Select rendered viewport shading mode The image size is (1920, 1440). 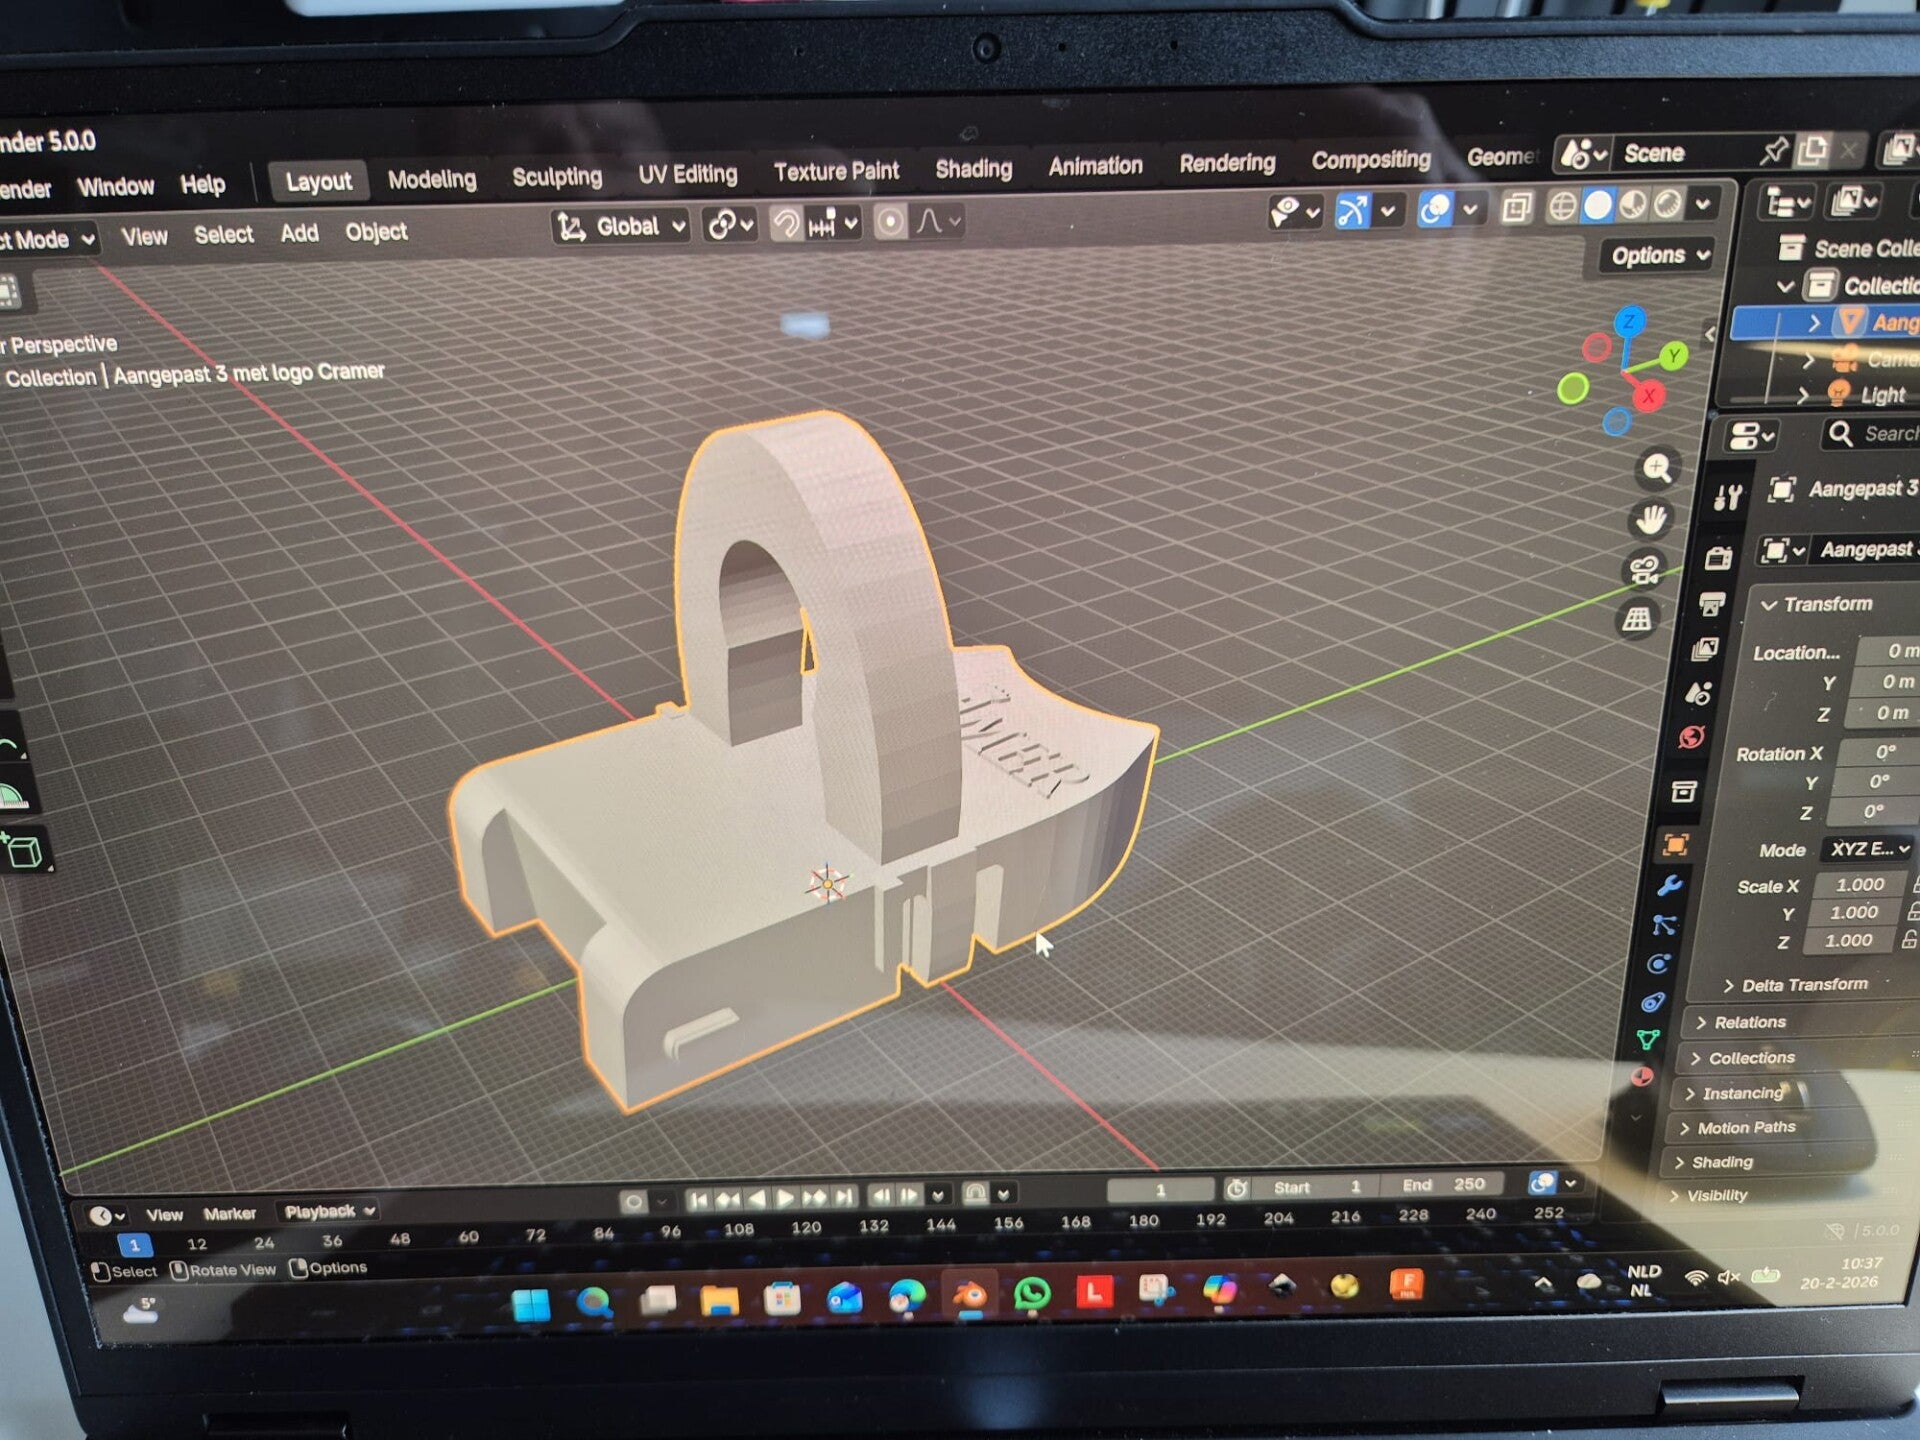pos(1668,205)
